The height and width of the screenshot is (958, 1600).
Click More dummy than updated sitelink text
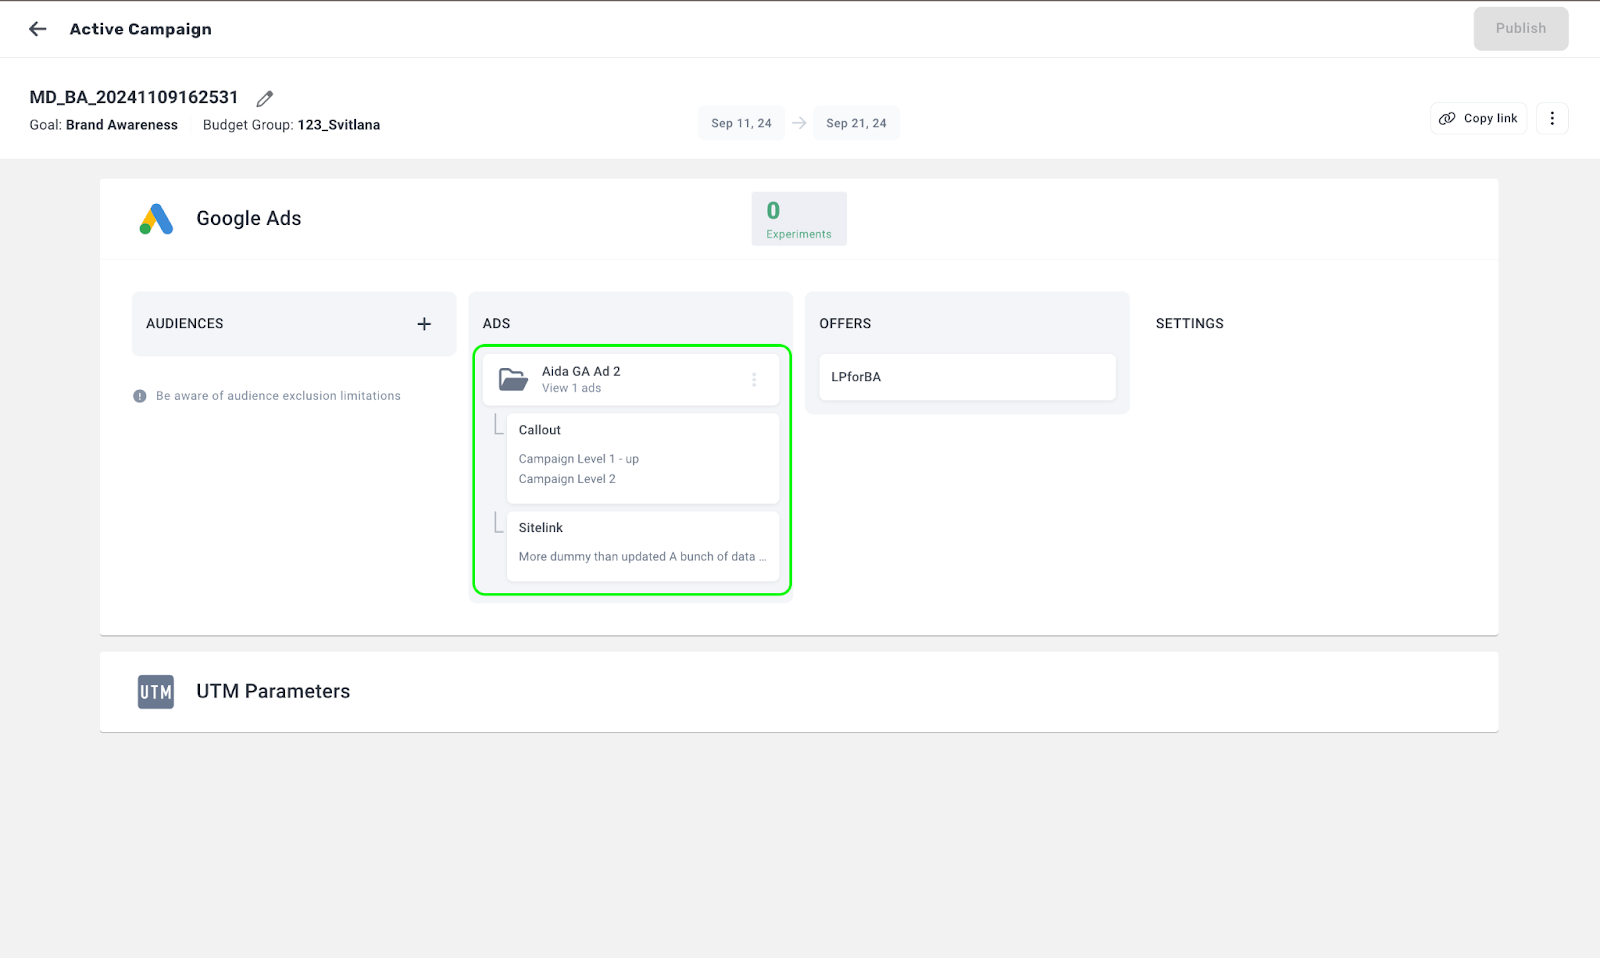[x=642, y=557]
